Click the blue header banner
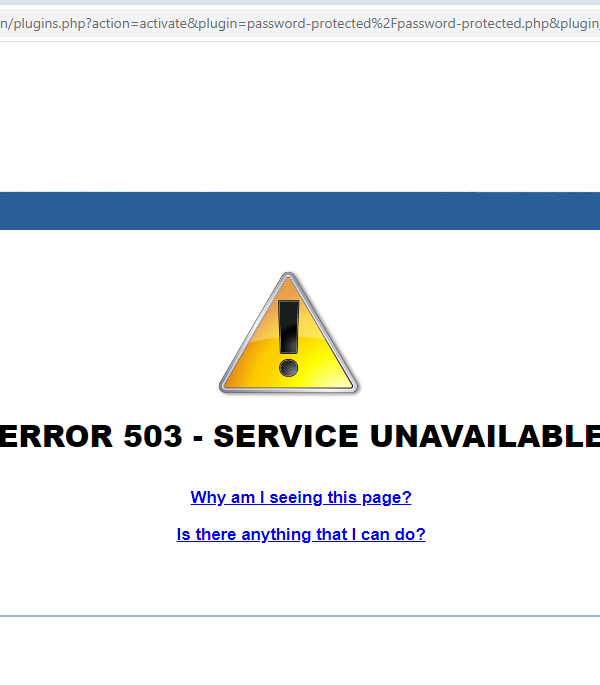 click(300, 211)
